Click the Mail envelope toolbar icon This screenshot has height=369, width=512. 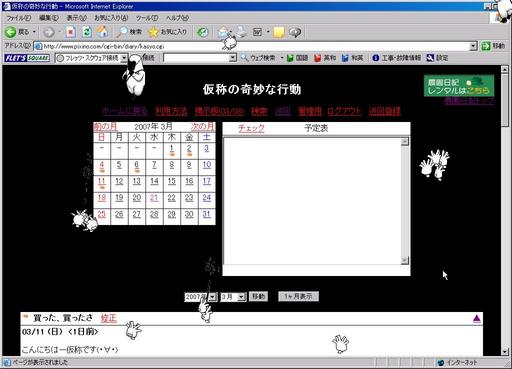[222, 32]
